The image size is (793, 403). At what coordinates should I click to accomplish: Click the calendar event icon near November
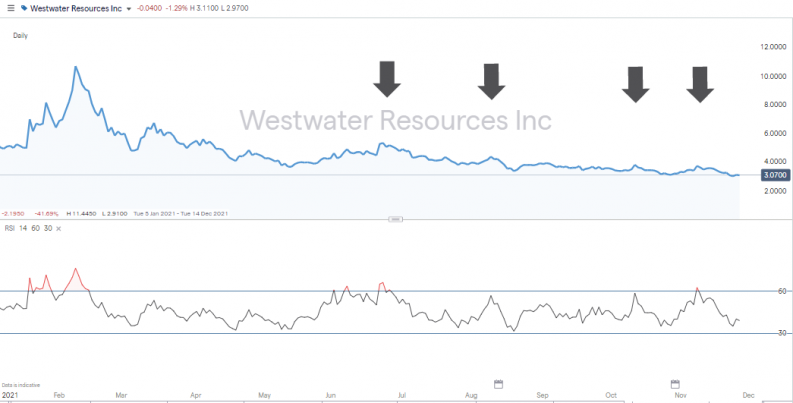[675, 384]
